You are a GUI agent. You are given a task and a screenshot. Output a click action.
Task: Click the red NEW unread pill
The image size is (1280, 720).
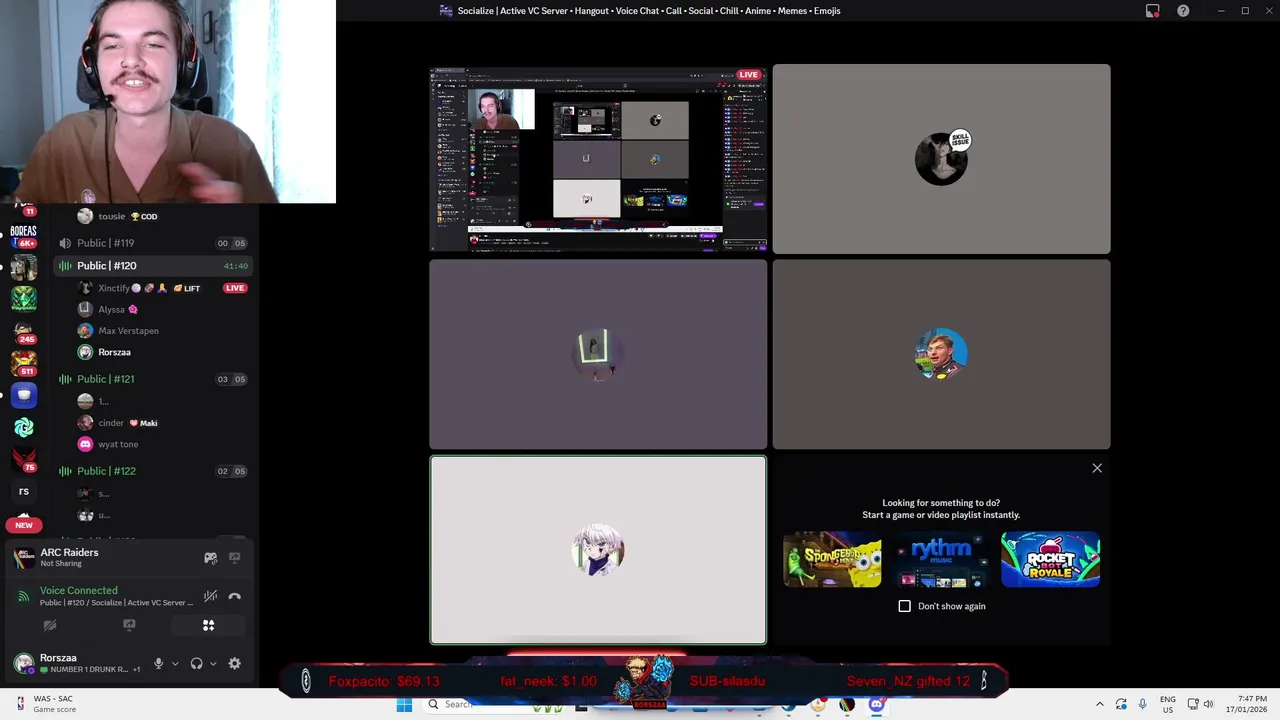coord(24,525)
